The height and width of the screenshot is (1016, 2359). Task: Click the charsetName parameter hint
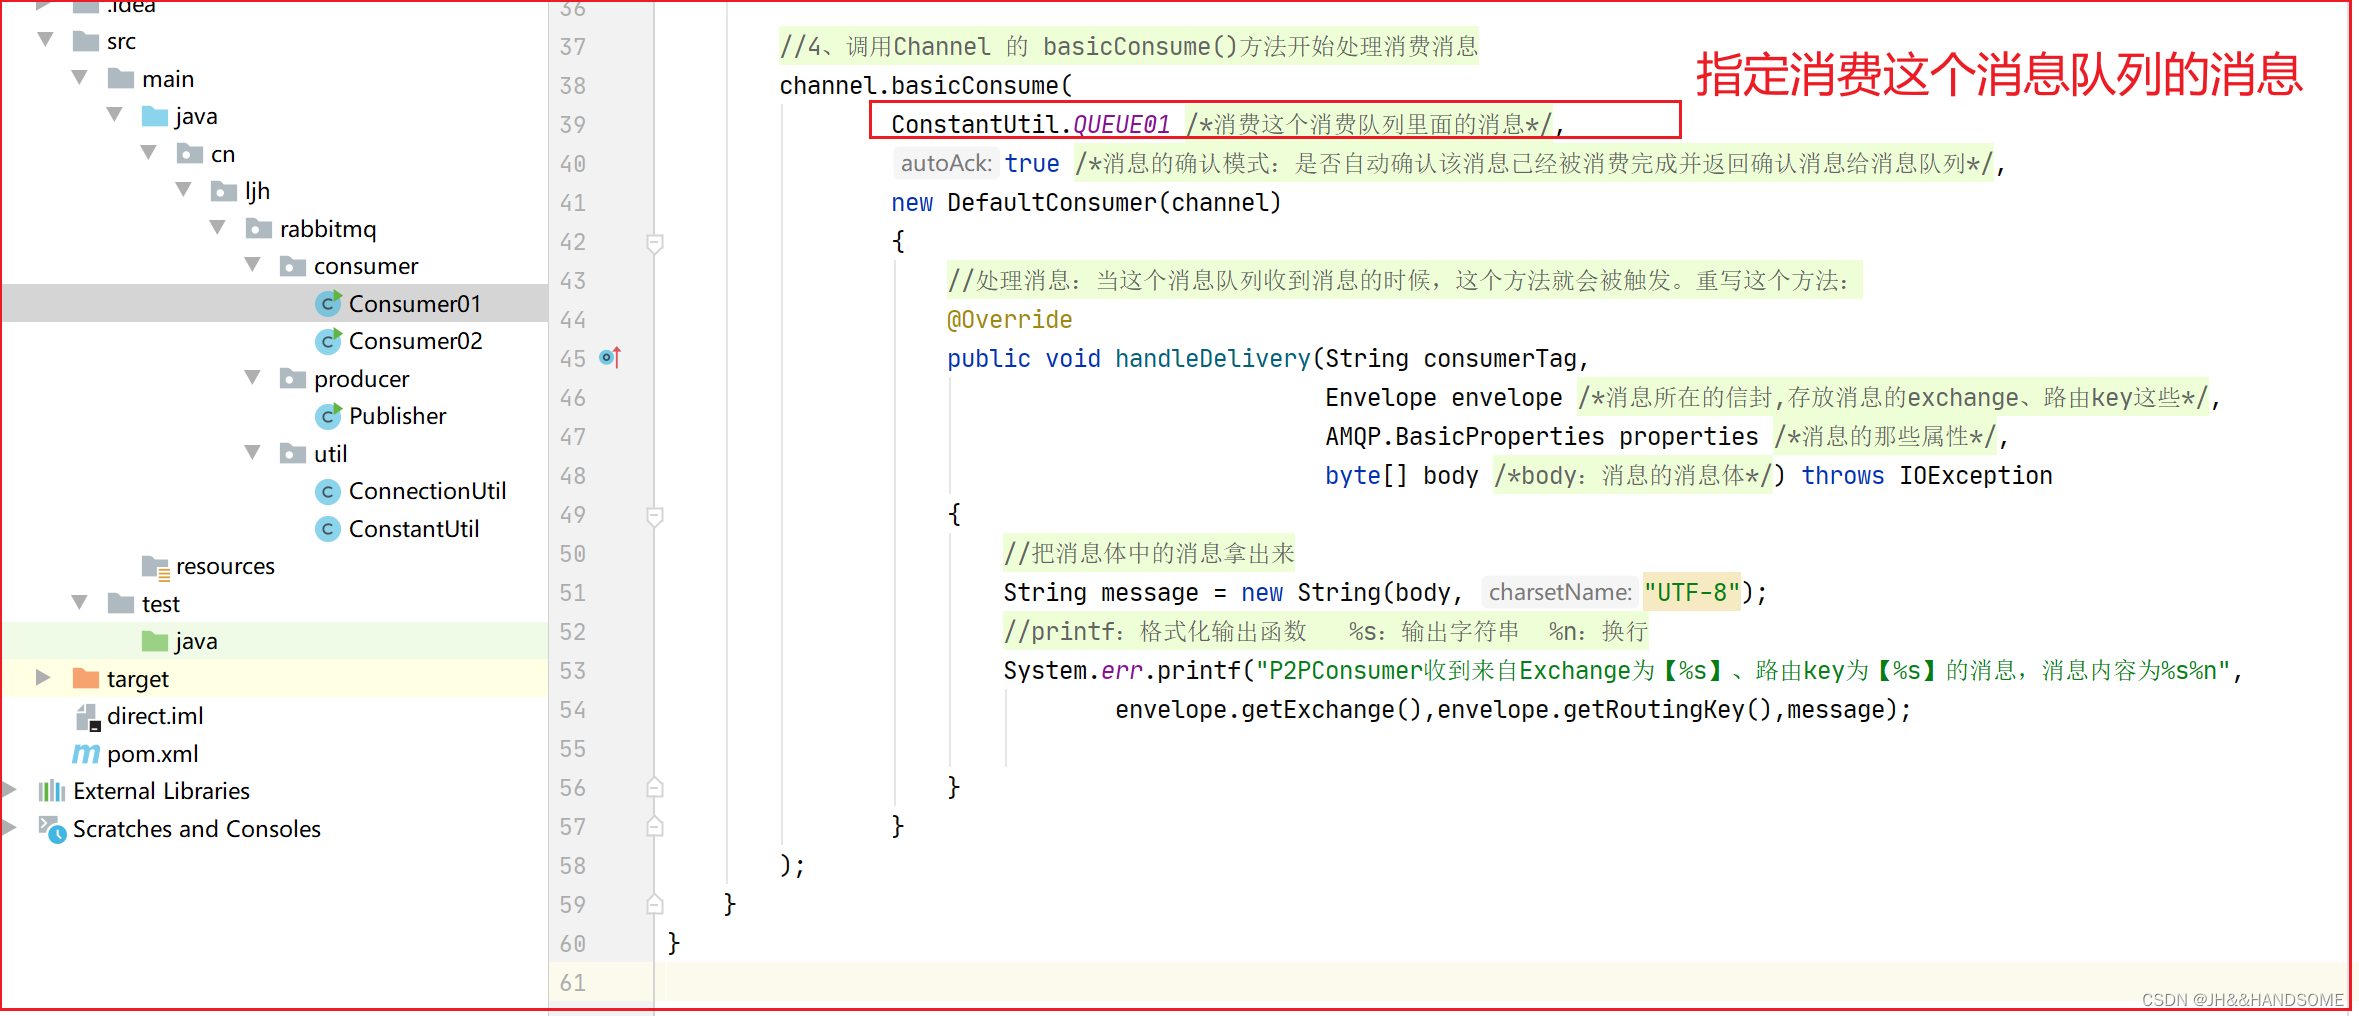click(x=1559, y=592)
